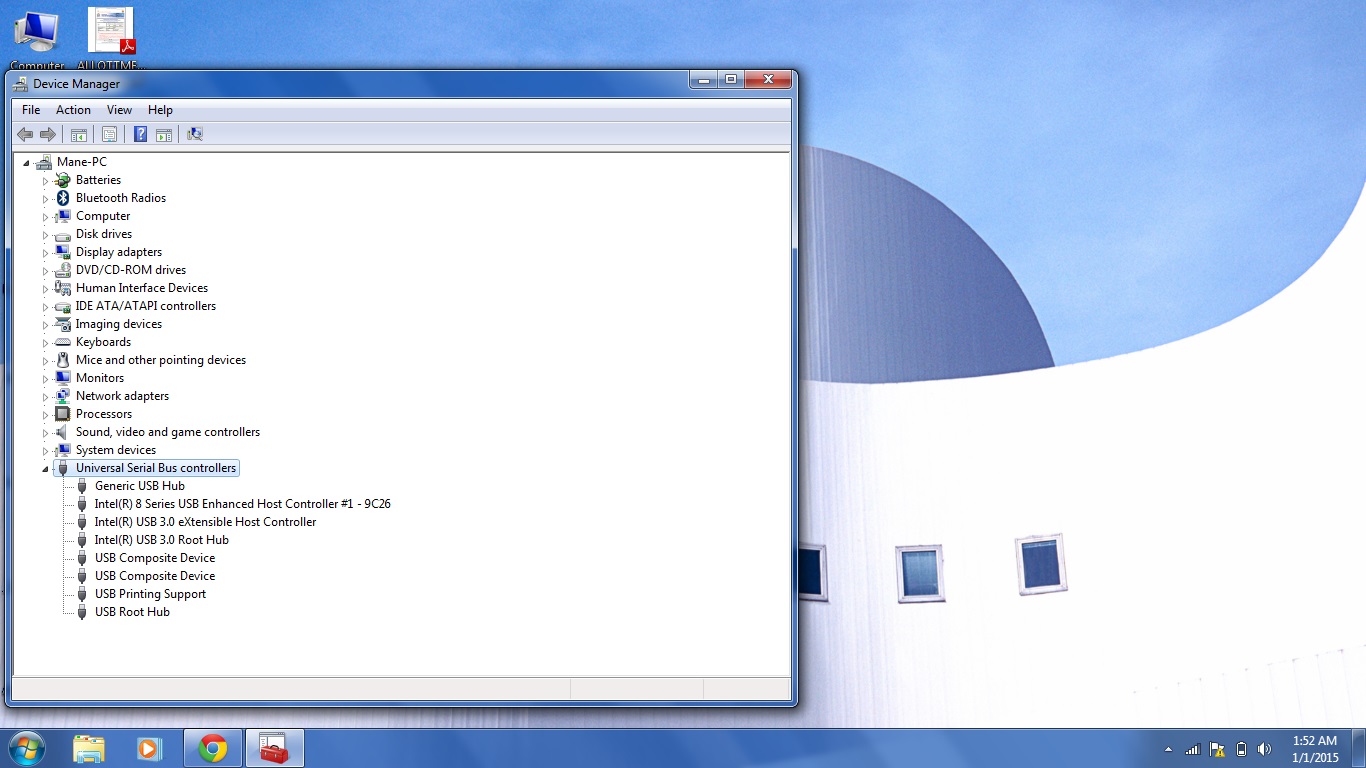Collapse Universal Serial Bus controllers node

45,469
